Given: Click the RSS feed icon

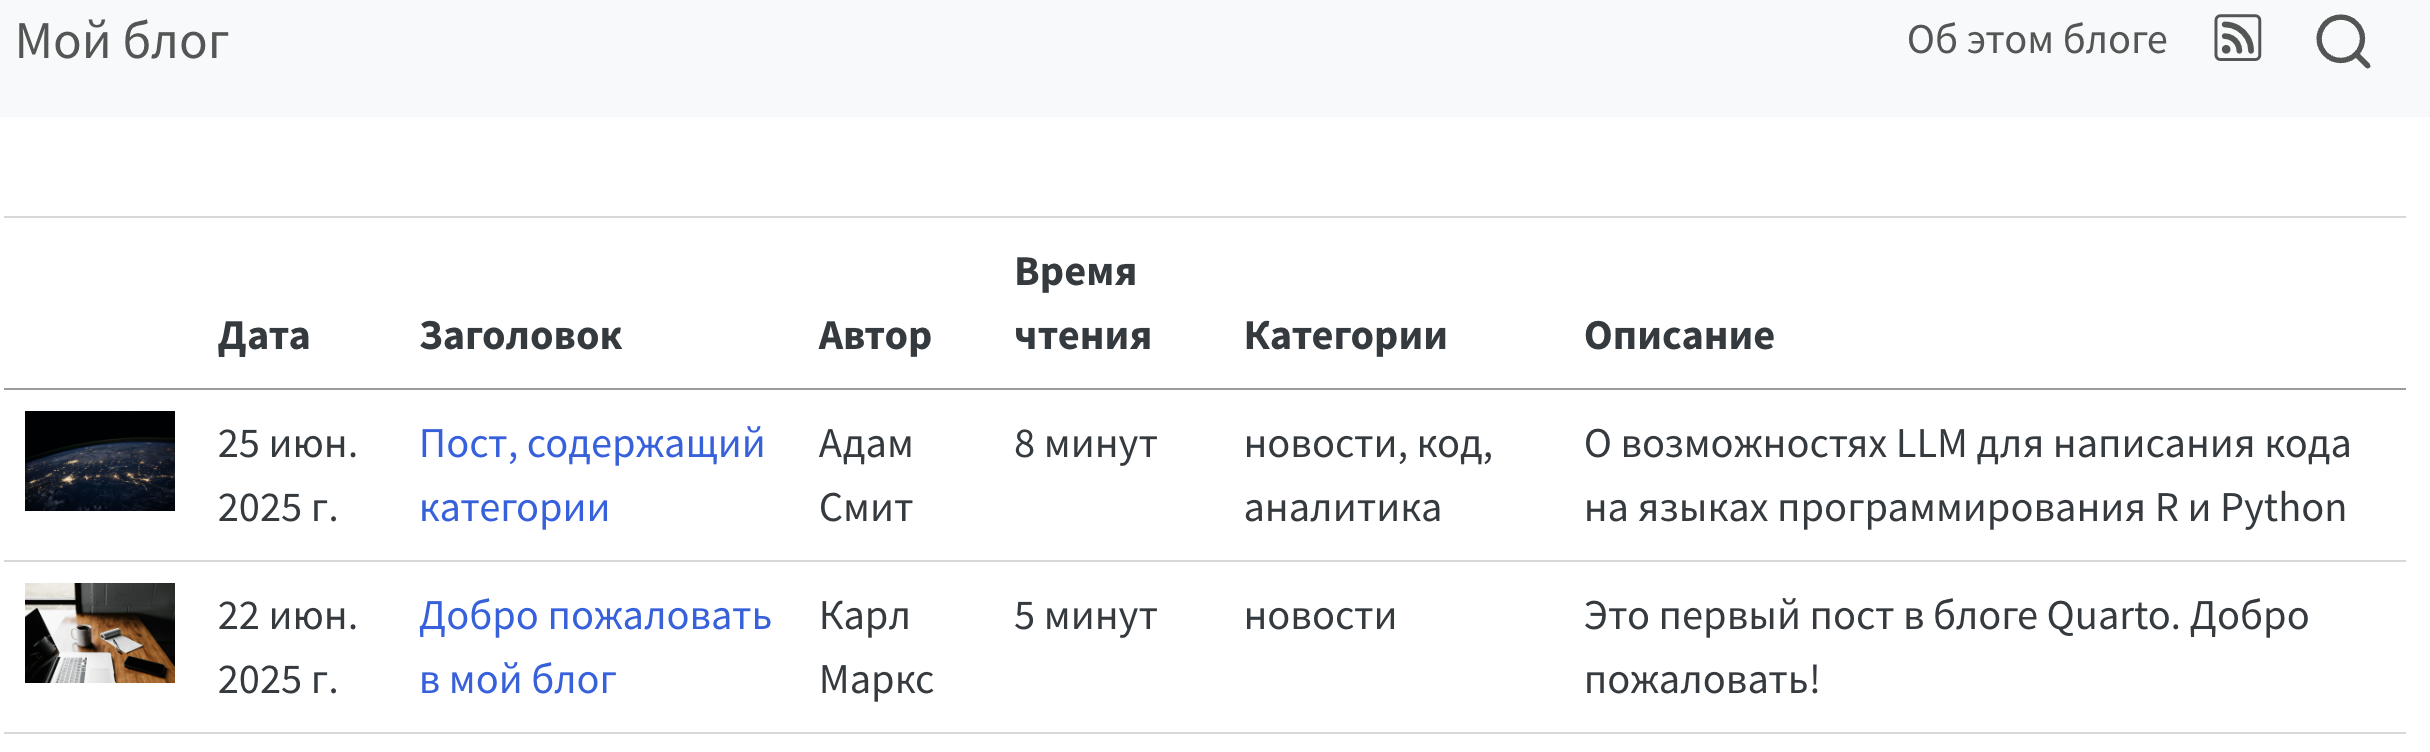Looking at the screenshot, I should (x=2237, y=40).
